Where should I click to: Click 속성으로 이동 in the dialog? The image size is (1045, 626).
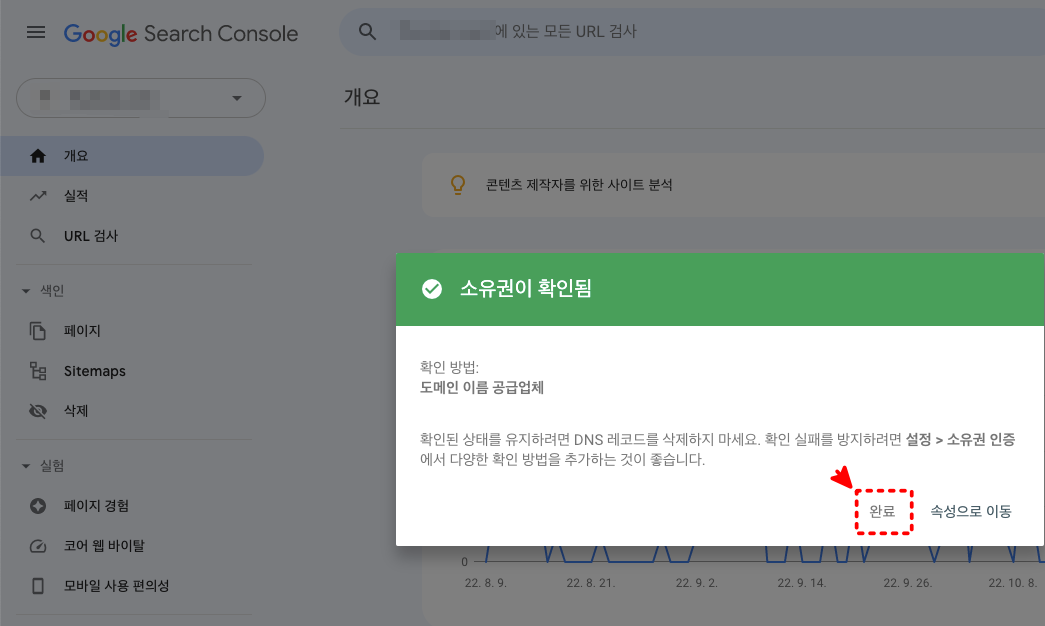(971, 510)
